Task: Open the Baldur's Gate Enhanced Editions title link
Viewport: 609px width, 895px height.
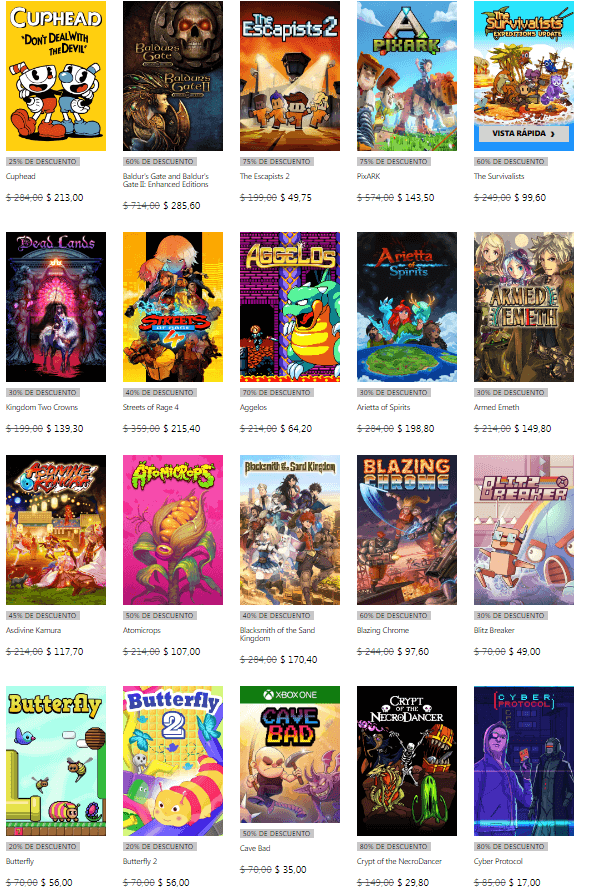Action: pyautogui.click(x=166, y=180)
